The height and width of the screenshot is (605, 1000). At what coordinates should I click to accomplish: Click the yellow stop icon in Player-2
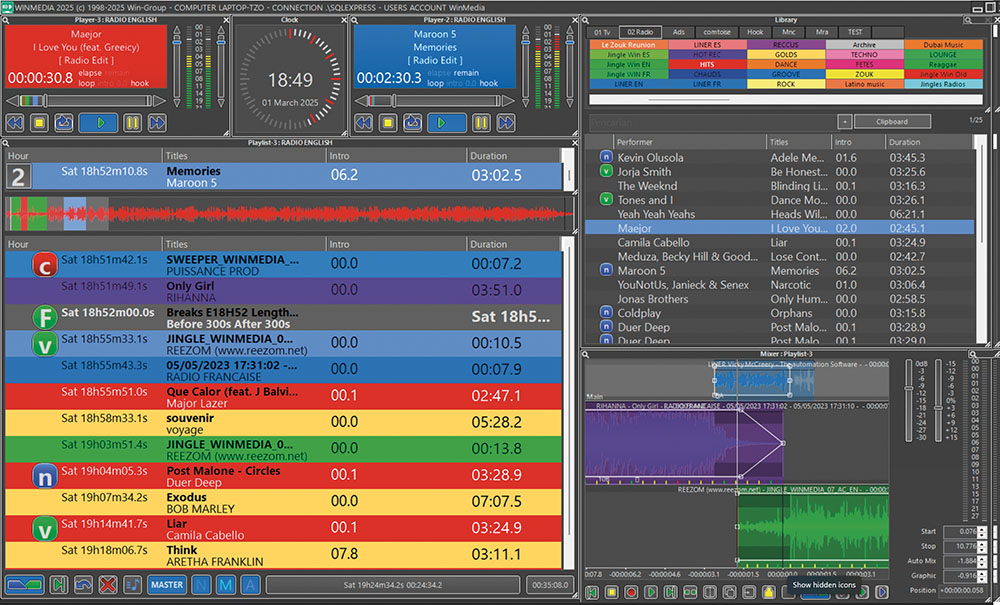390,122
